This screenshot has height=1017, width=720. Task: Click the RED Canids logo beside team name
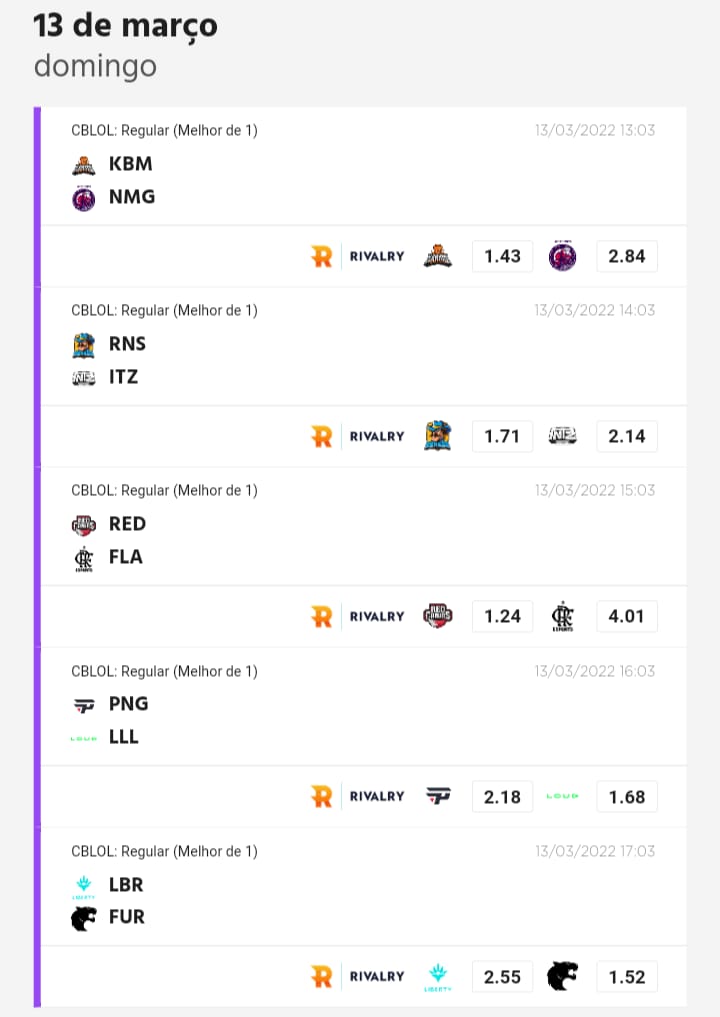[x=84, y=524]
